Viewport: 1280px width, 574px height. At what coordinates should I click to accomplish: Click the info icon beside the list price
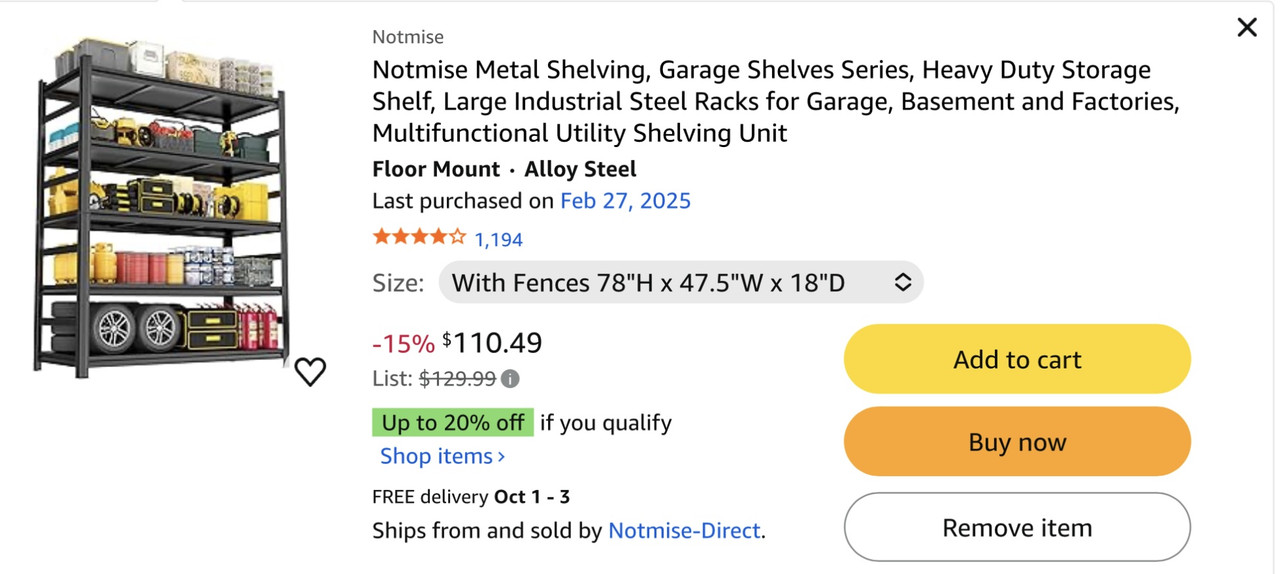510,379
